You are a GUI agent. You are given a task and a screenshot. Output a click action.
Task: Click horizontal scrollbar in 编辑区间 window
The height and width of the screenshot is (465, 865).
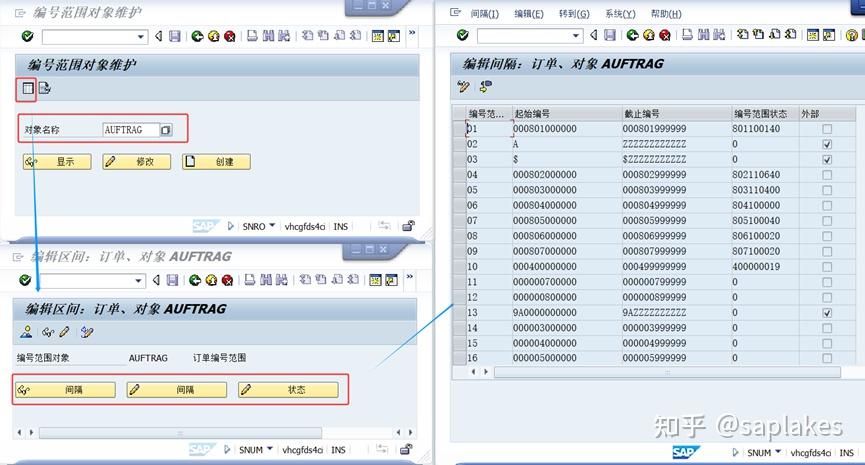180,433
